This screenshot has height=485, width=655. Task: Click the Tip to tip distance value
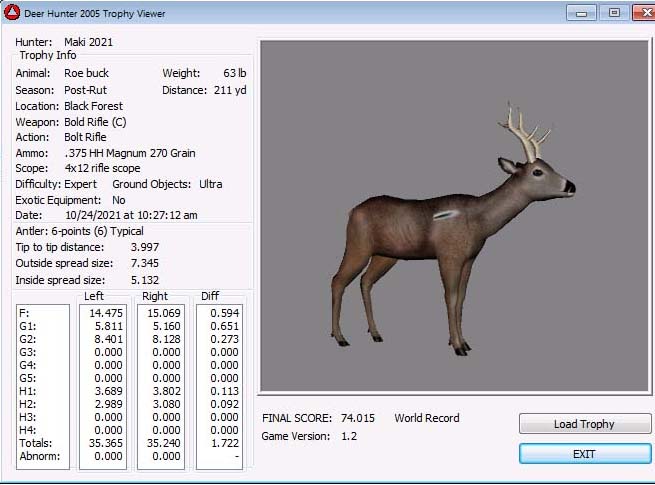[x=144, y=247]
